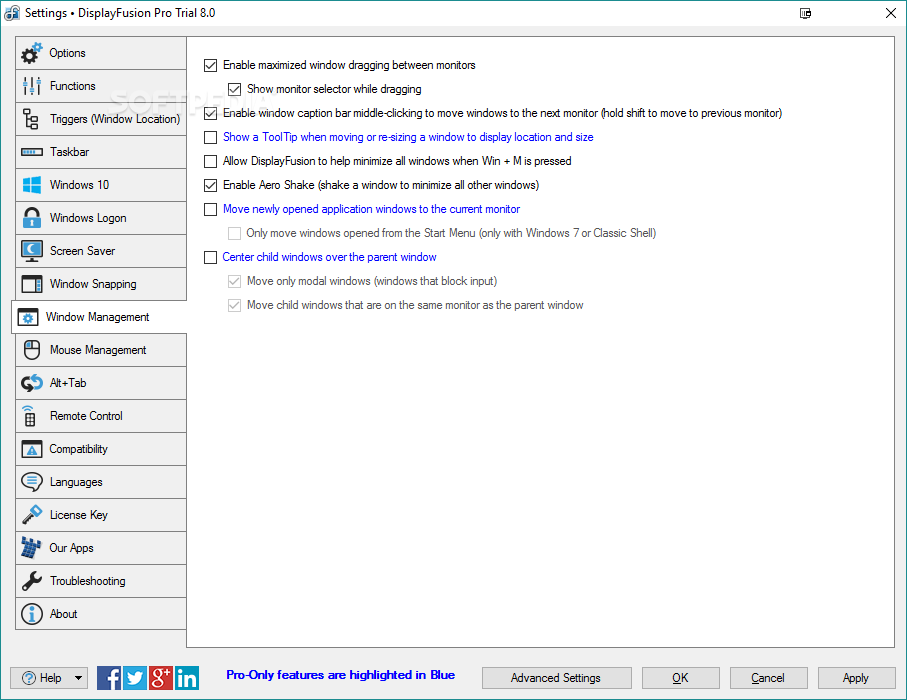
Task: Click the DisplayFusion app icon in title bar
Action: pyautogui.click(x=12, y=13)
